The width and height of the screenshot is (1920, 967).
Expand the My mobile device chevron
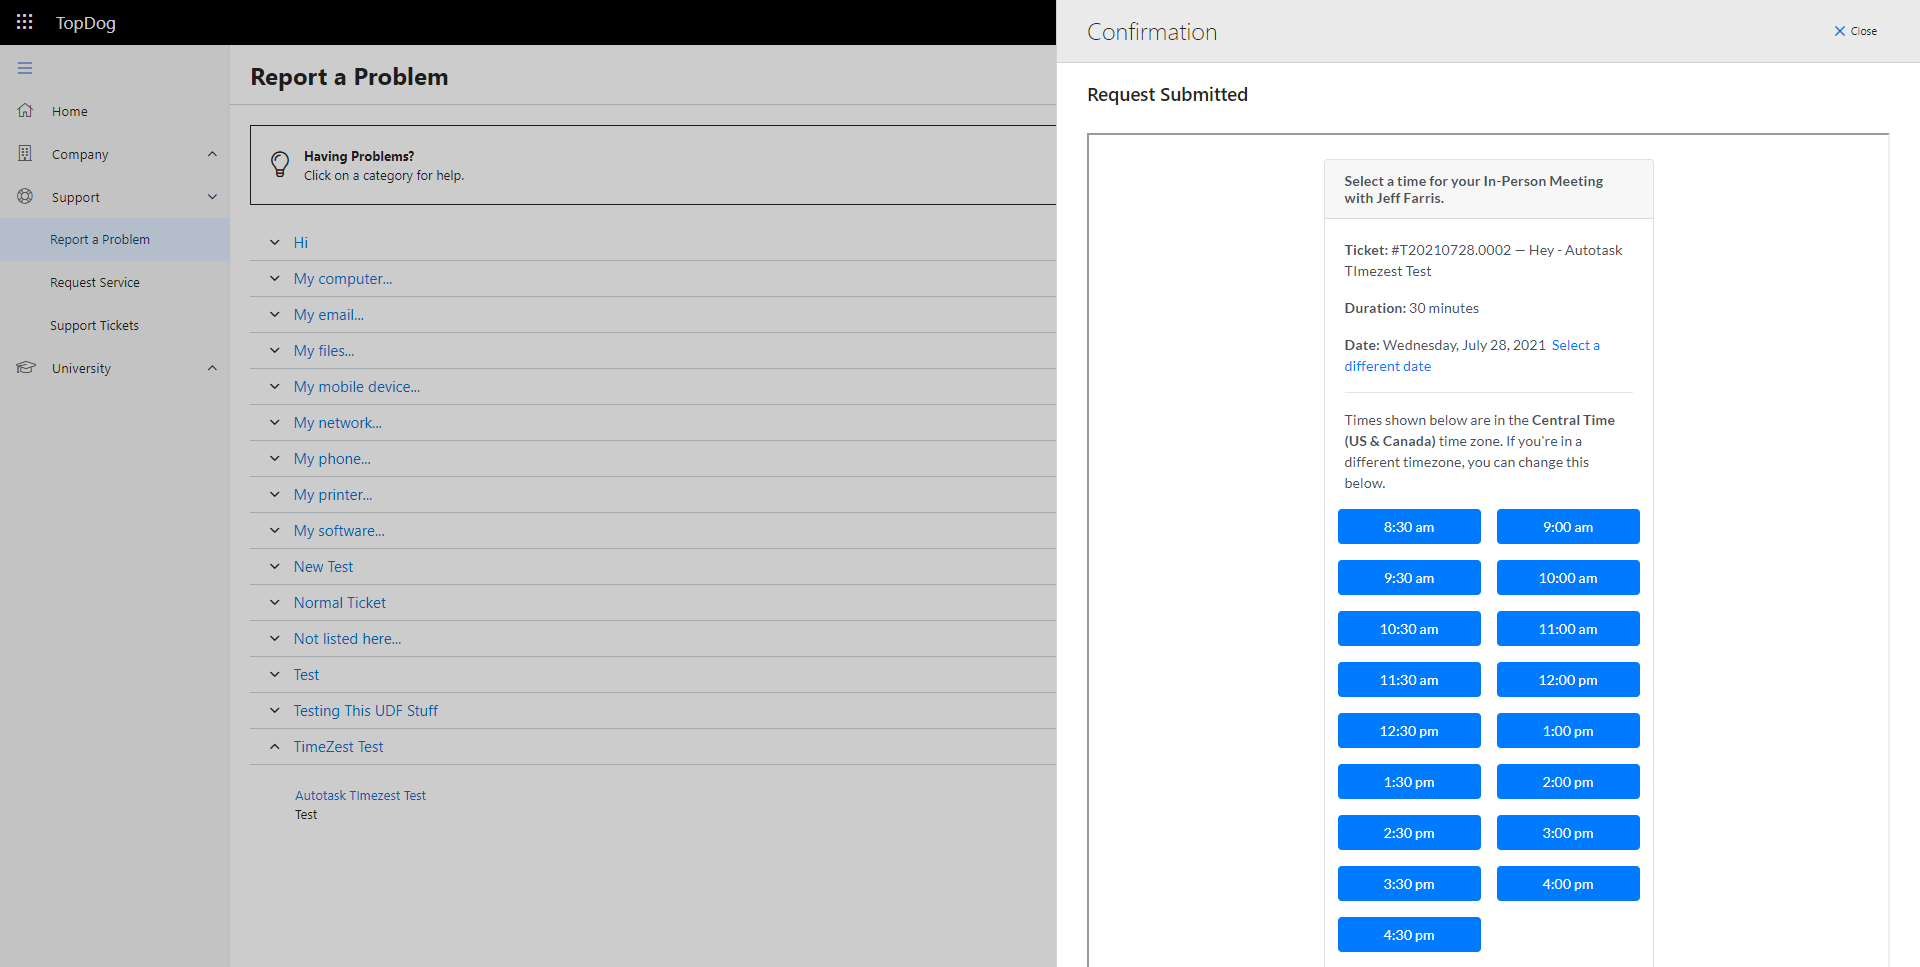(x=275, y=387)
